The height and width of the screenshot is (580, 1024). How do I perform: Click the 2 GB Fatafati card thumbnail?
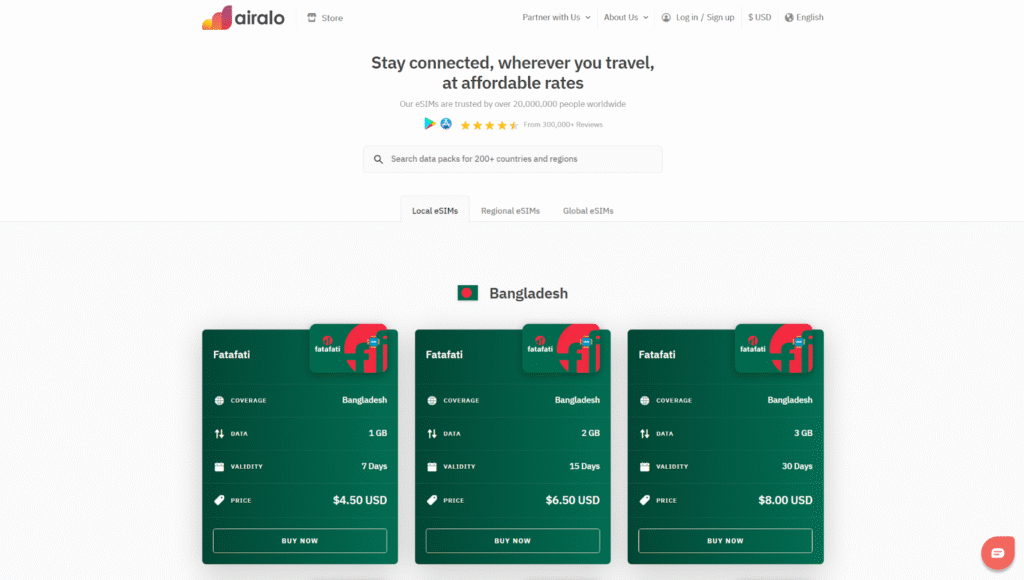(562, 348)
